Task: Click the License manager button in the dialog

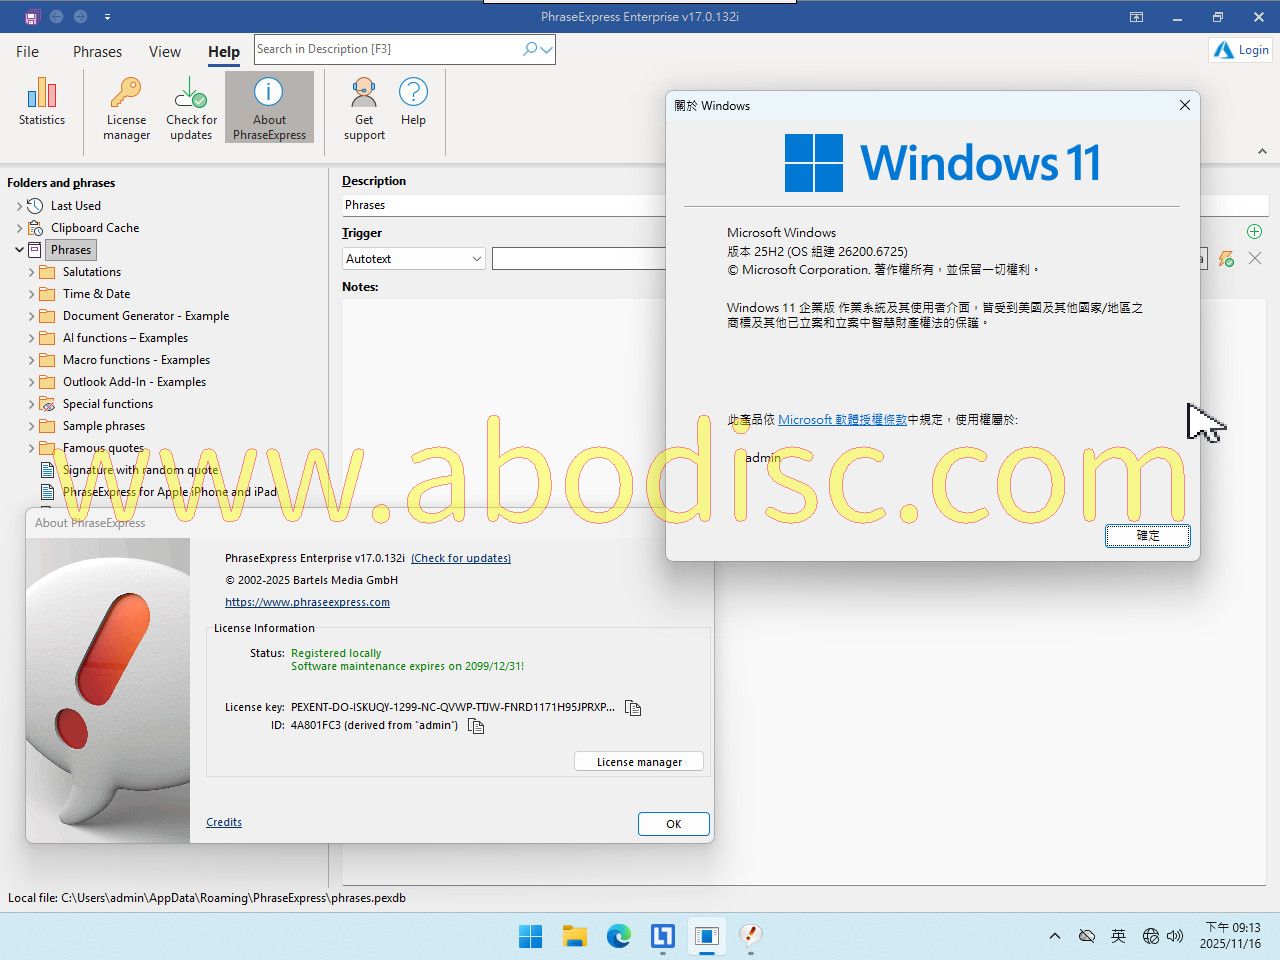Action: [x=639, y=762]
